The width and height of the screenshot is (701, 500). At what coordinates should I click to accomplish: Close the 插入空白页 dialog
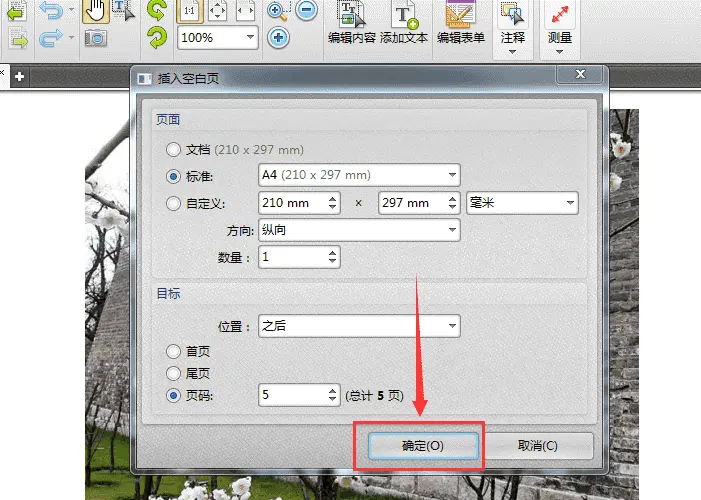click(580, 74)
